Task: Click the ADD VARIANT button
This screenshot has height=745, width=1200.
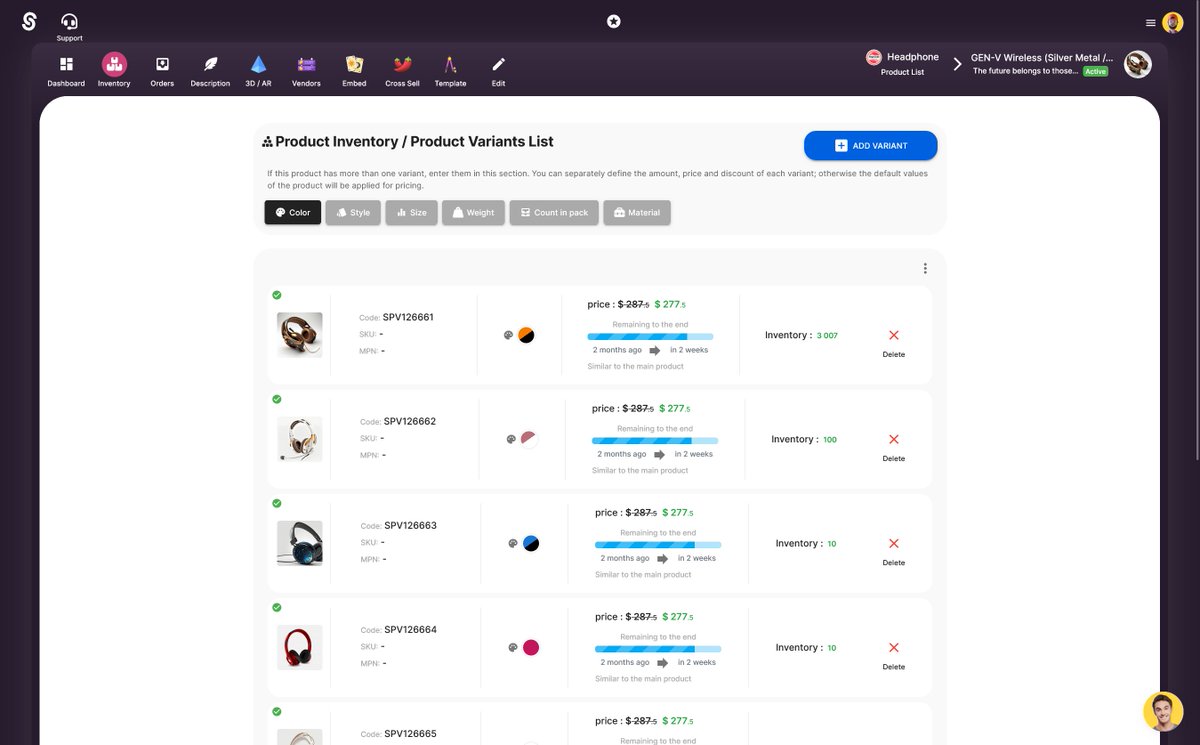Action: (x=870, y=146)
